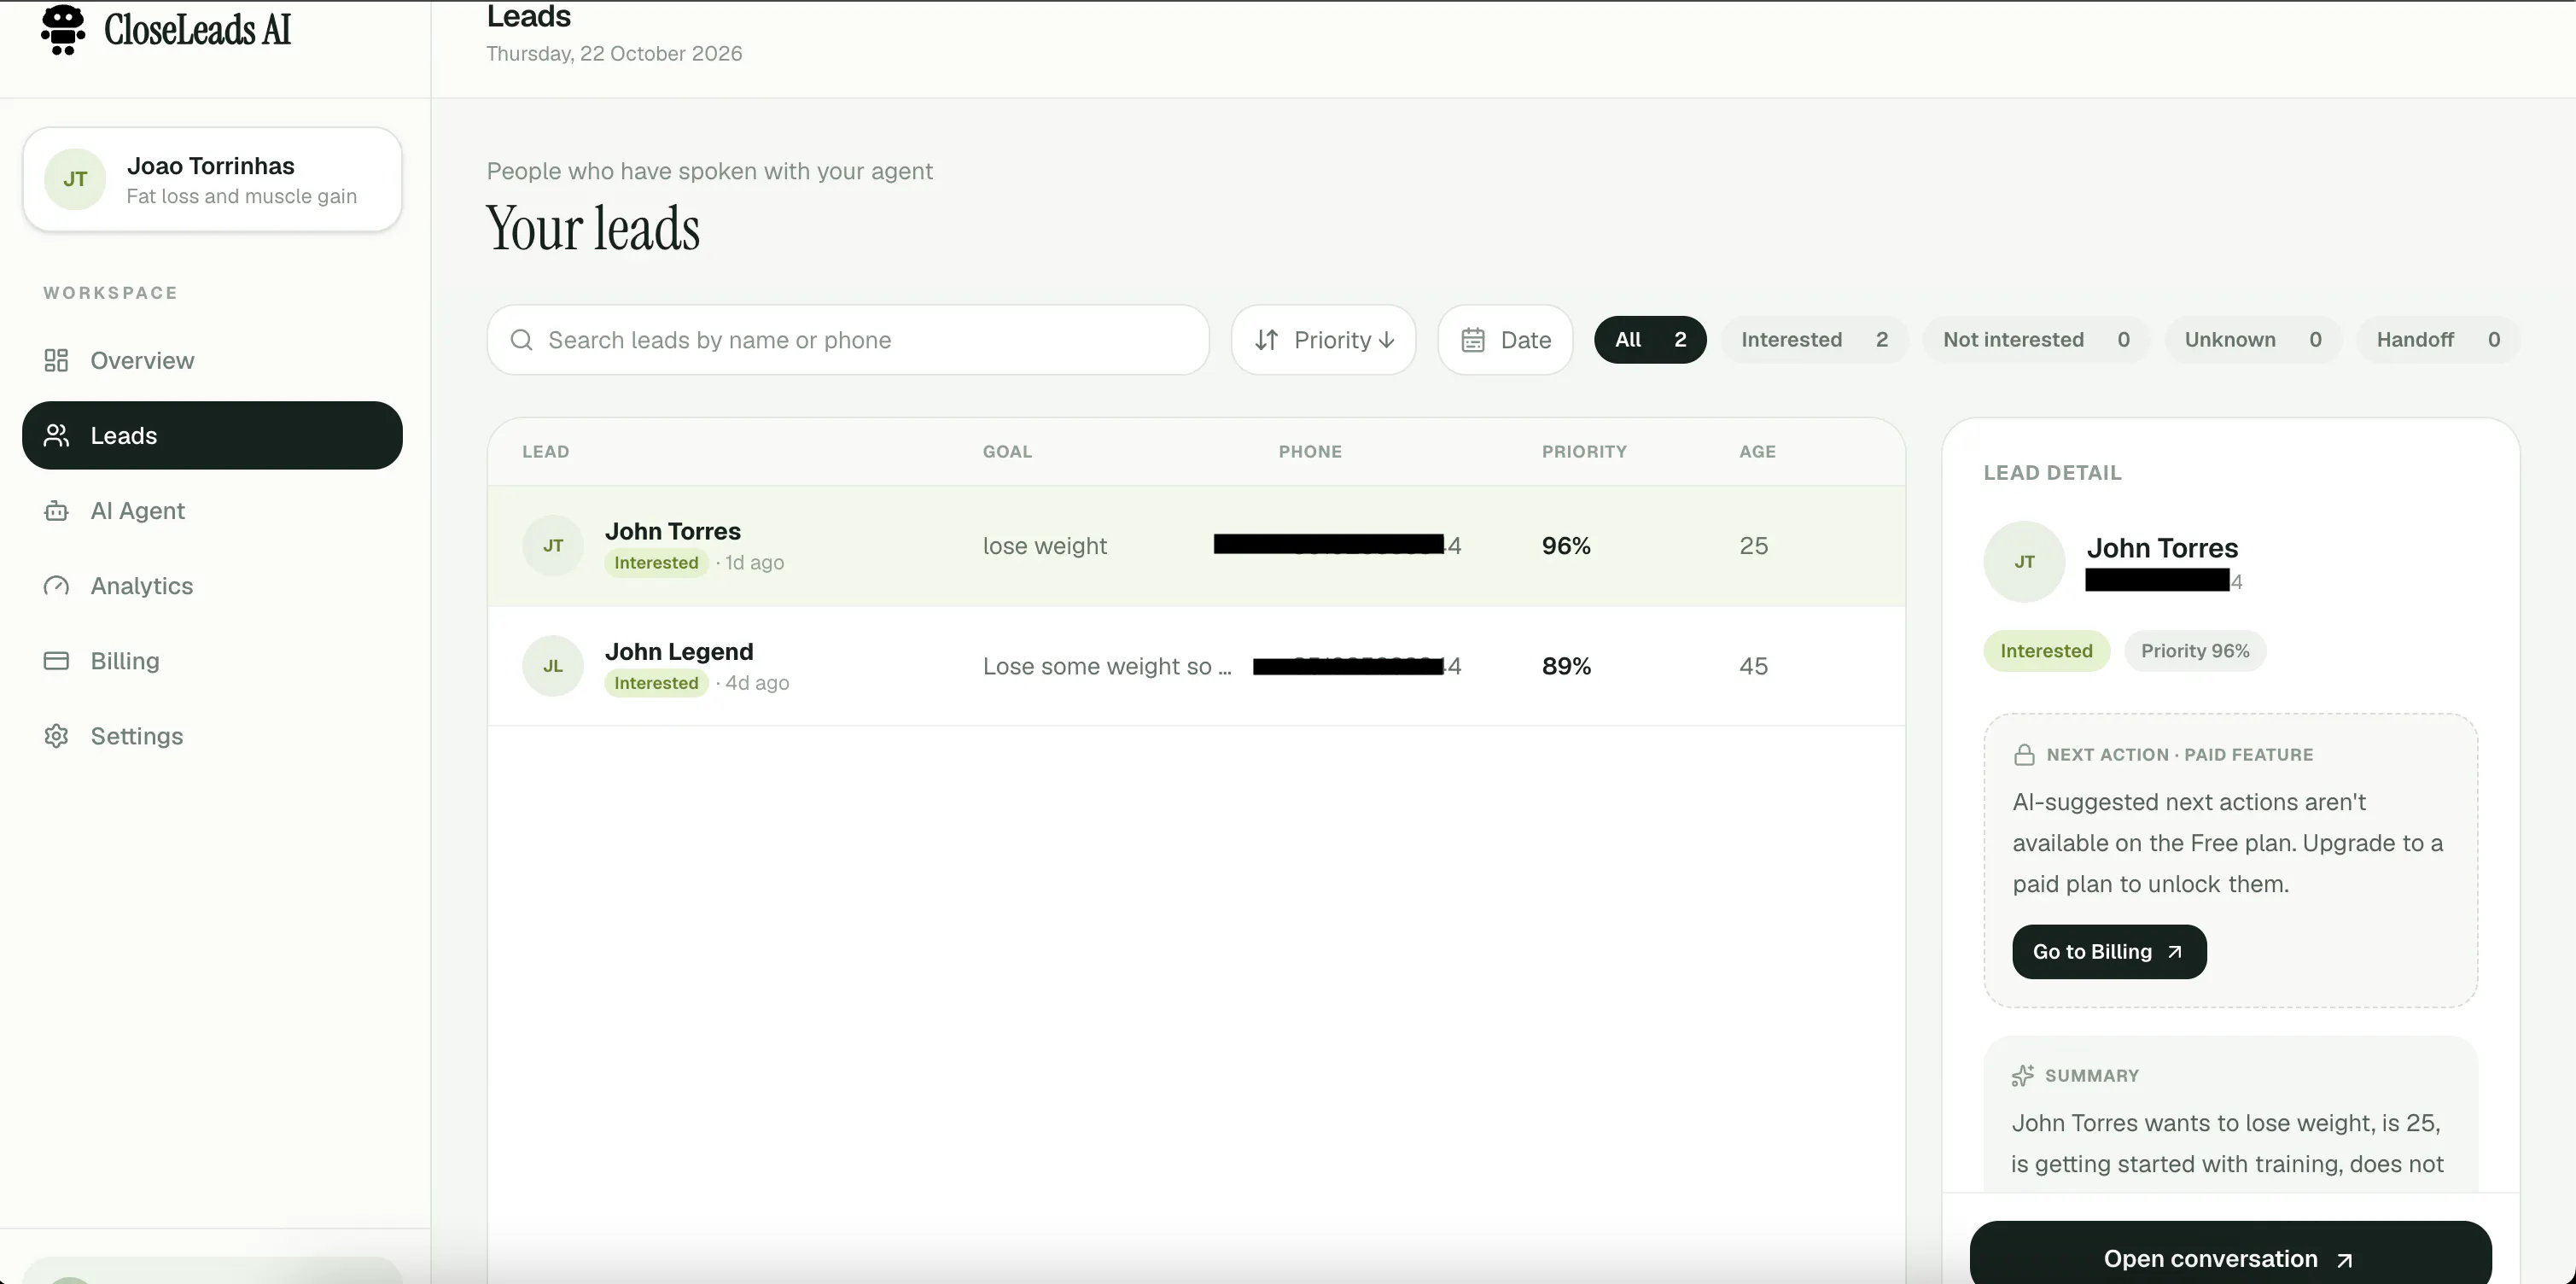This screenshot has height=1284, width=2576.
Task: Click the Priority 96% tag
Action: (2195, 651)
